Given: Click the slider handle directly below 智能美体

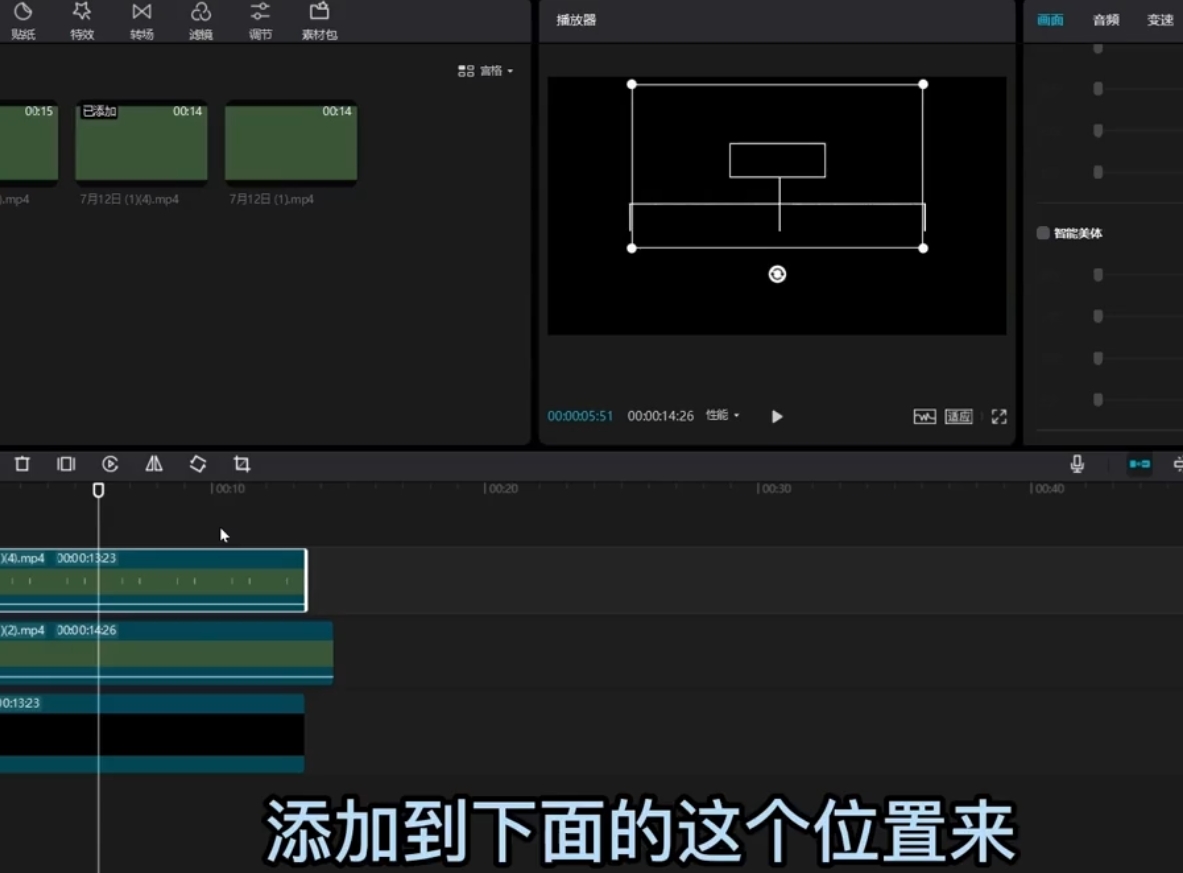Looking at the screenshot, I should tap(1098, 275).
